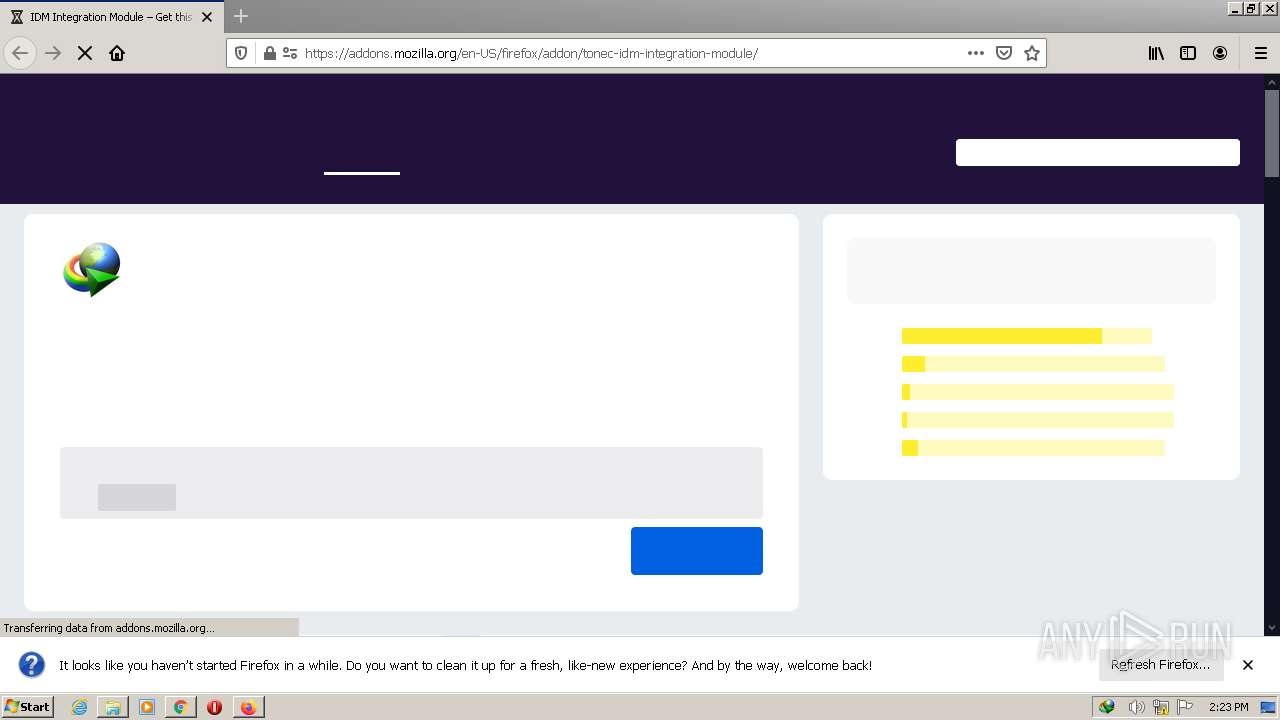Stop loading the page
This screenshot has width=1280, height=720.
[85, 53]
